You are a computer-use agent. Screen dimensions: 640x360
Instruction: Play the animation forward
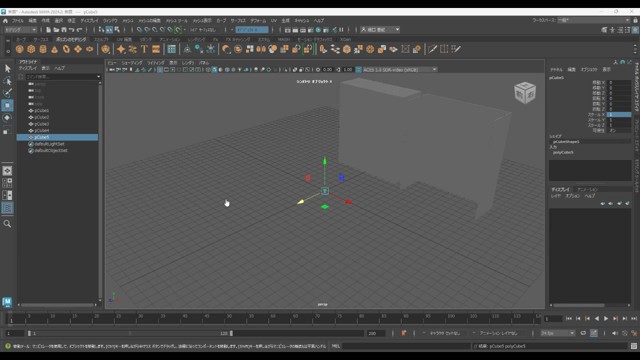pyautogui.click(x=606, y=318)
